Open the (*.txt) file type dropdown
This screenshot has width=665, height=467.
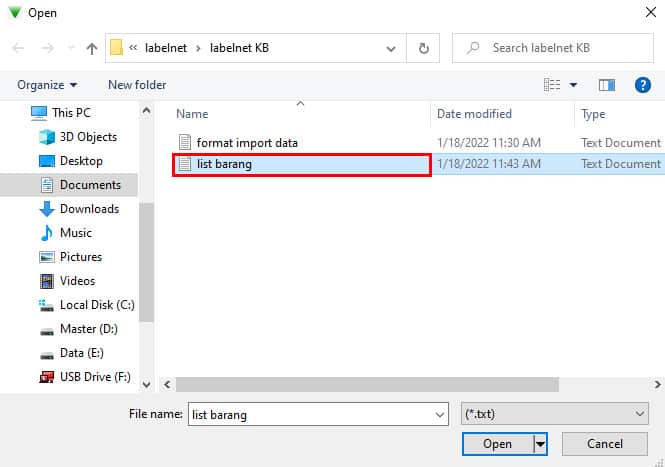(x=554, y=414)
